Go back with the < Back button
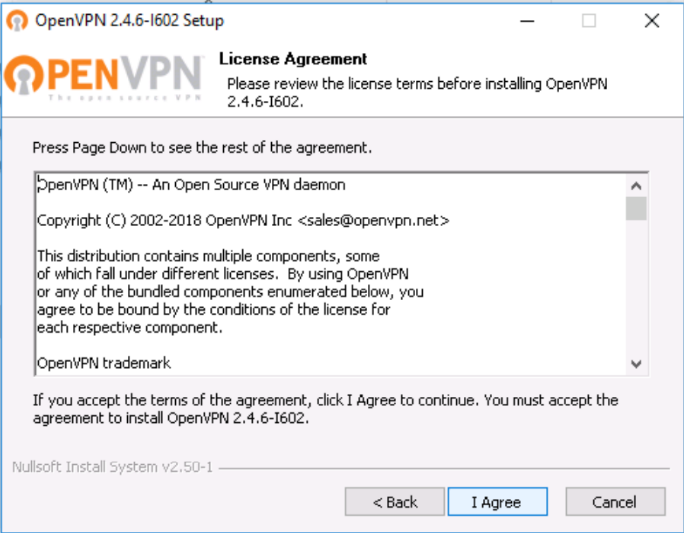This screenshot has height=533, width=684. 395,502
